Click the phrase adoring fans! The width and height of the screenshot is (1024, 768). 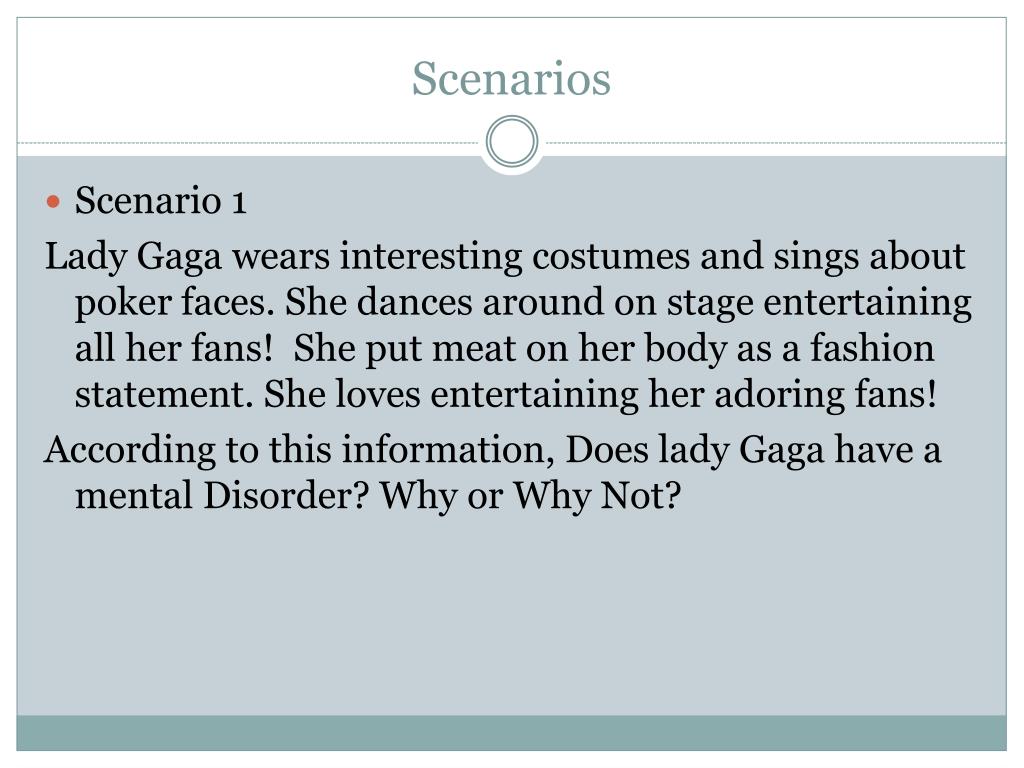(x=825, y=394)
